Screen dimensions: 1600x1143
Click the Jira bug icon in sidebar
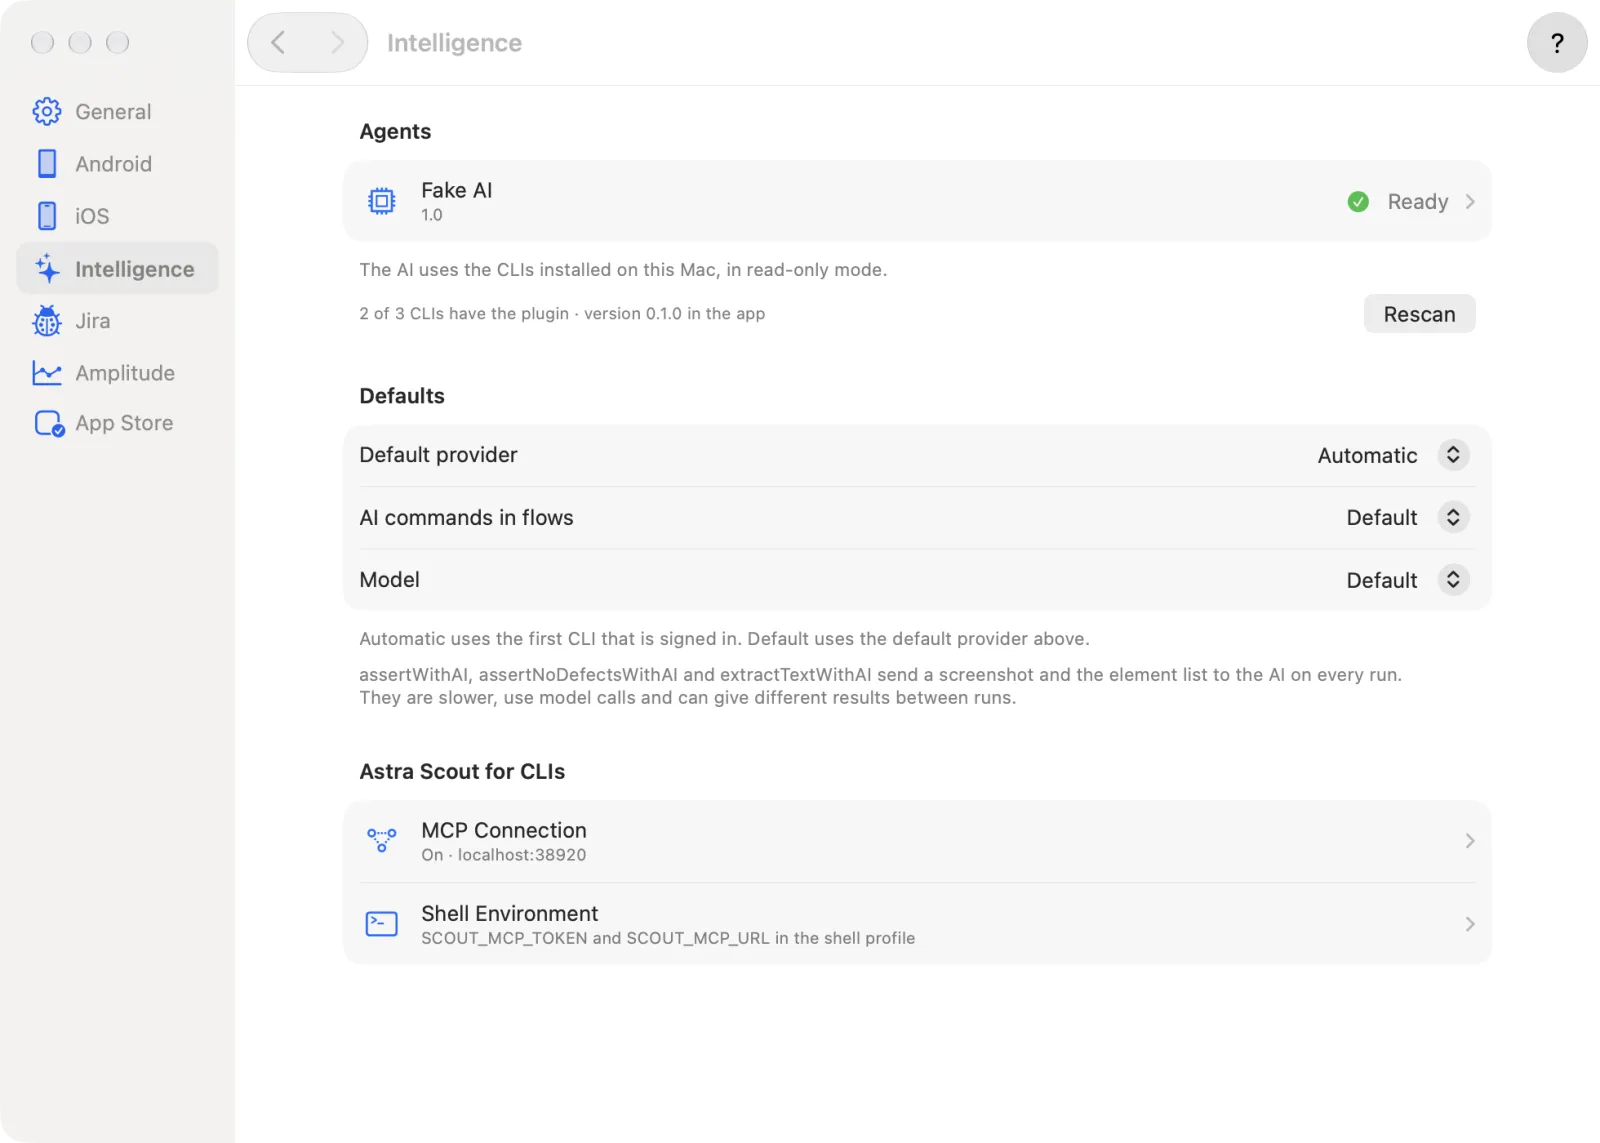coord(47,321)
